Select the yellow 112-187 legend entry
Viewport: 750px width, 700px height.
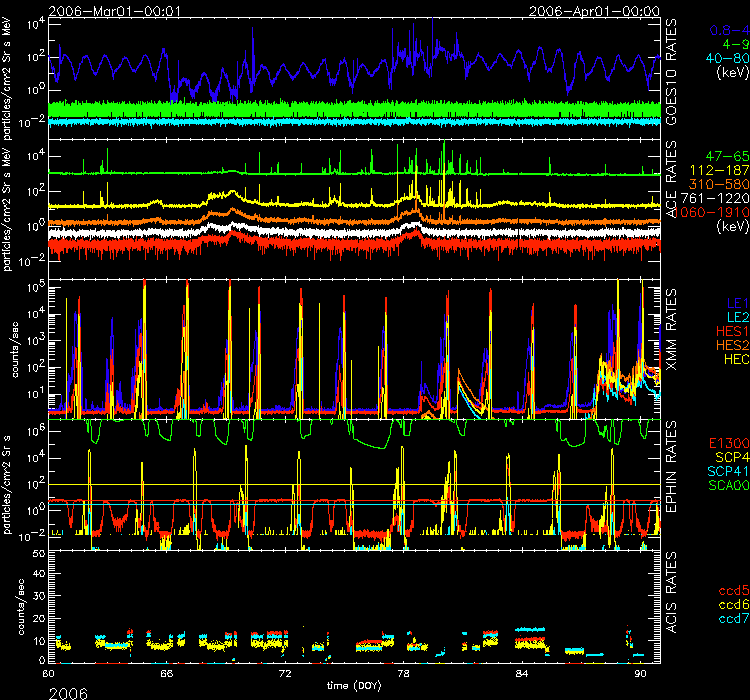[x=718, y=172]
